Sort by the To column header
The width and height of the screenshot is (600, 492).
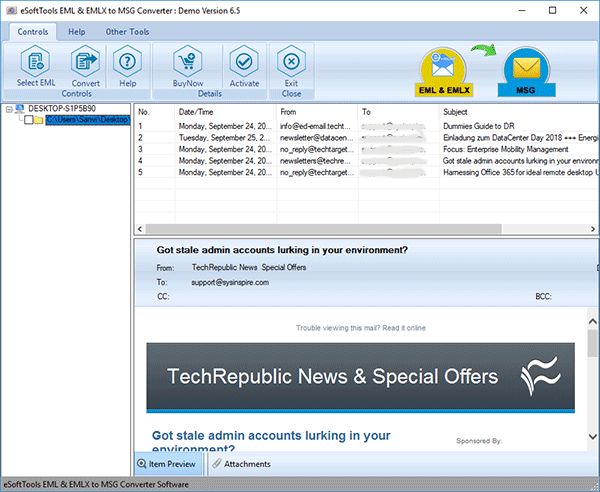(x=399, y=112)
